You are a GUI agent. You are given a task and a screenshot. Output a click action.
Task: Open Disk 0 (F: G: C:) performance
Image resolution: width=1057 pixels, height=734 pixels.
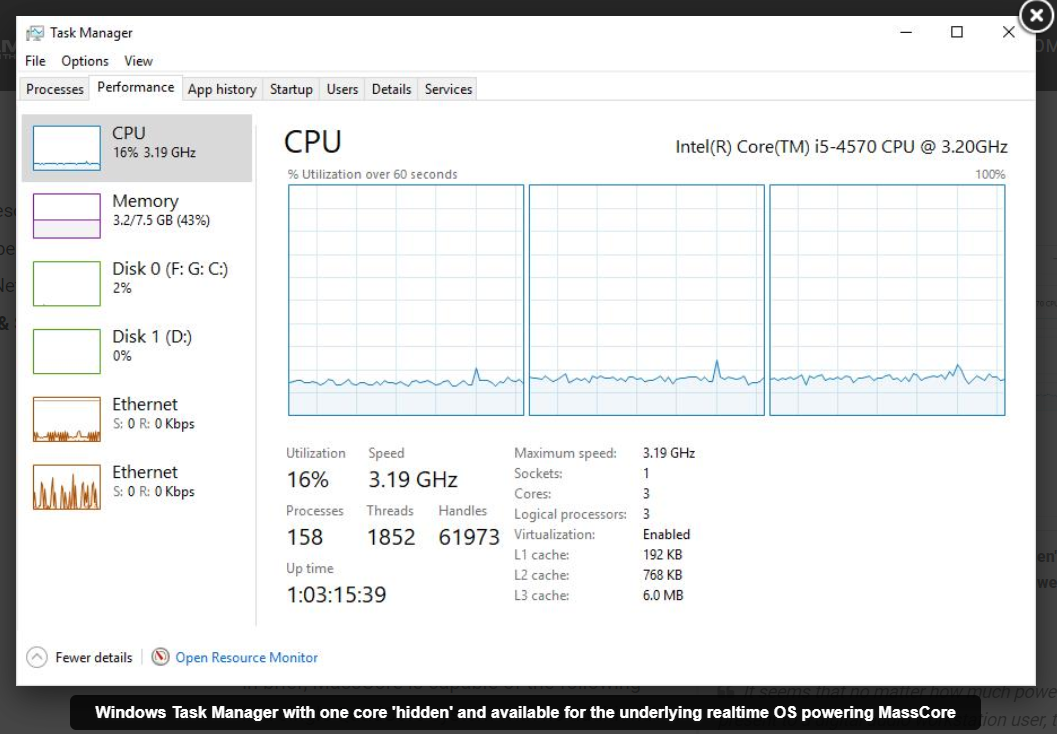(67, 283)
